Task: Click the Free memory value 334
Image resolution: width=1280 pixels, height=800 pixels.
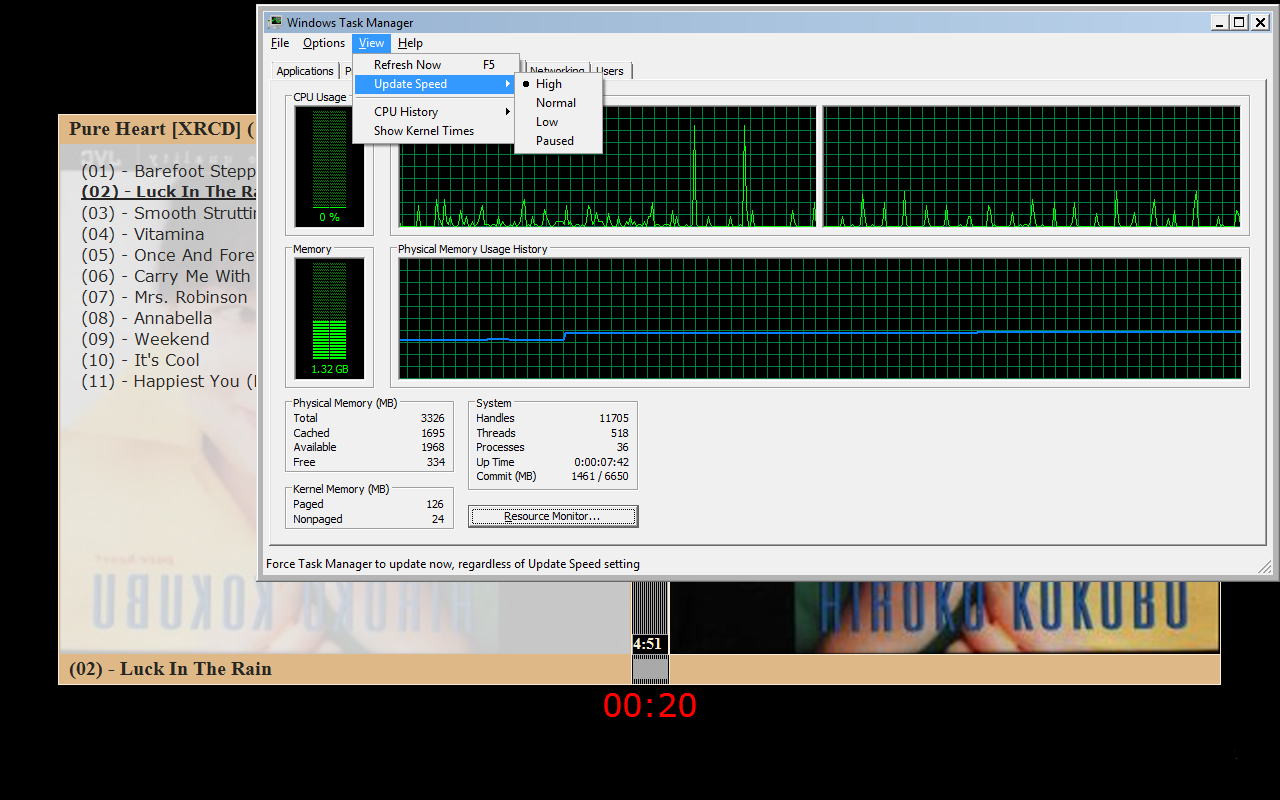Action: point(436,462)
